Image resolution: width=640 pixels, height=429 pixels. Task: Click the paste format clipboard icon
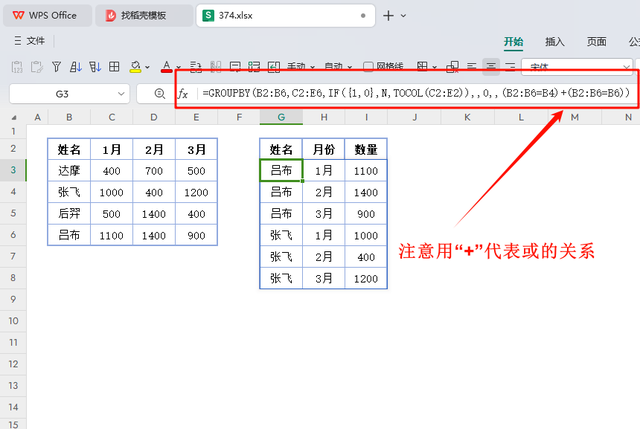point(37,67)
